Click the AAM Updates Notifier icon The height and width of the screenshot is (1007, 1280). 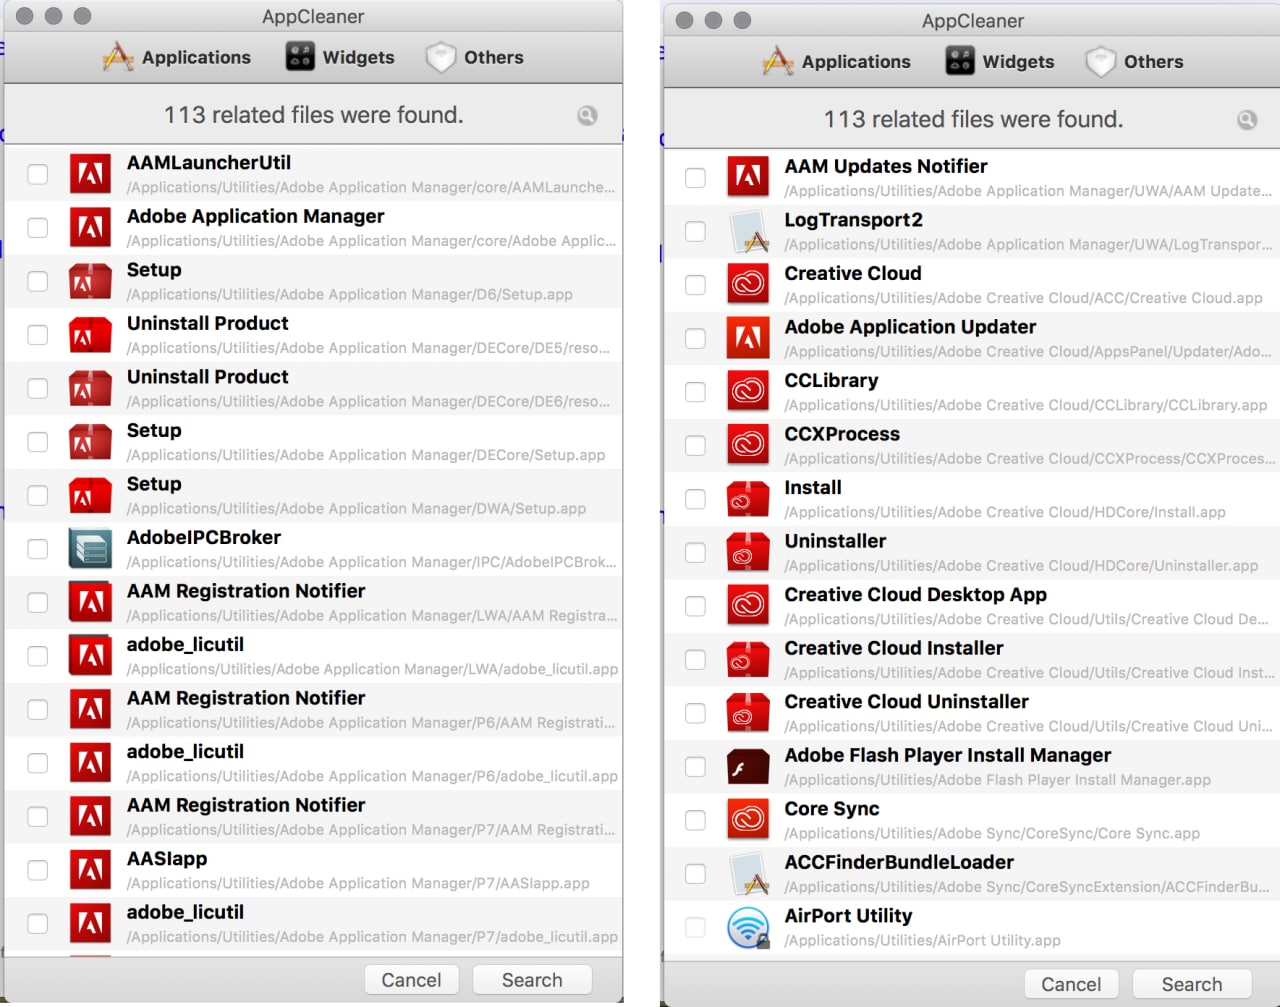coord(748,178)
